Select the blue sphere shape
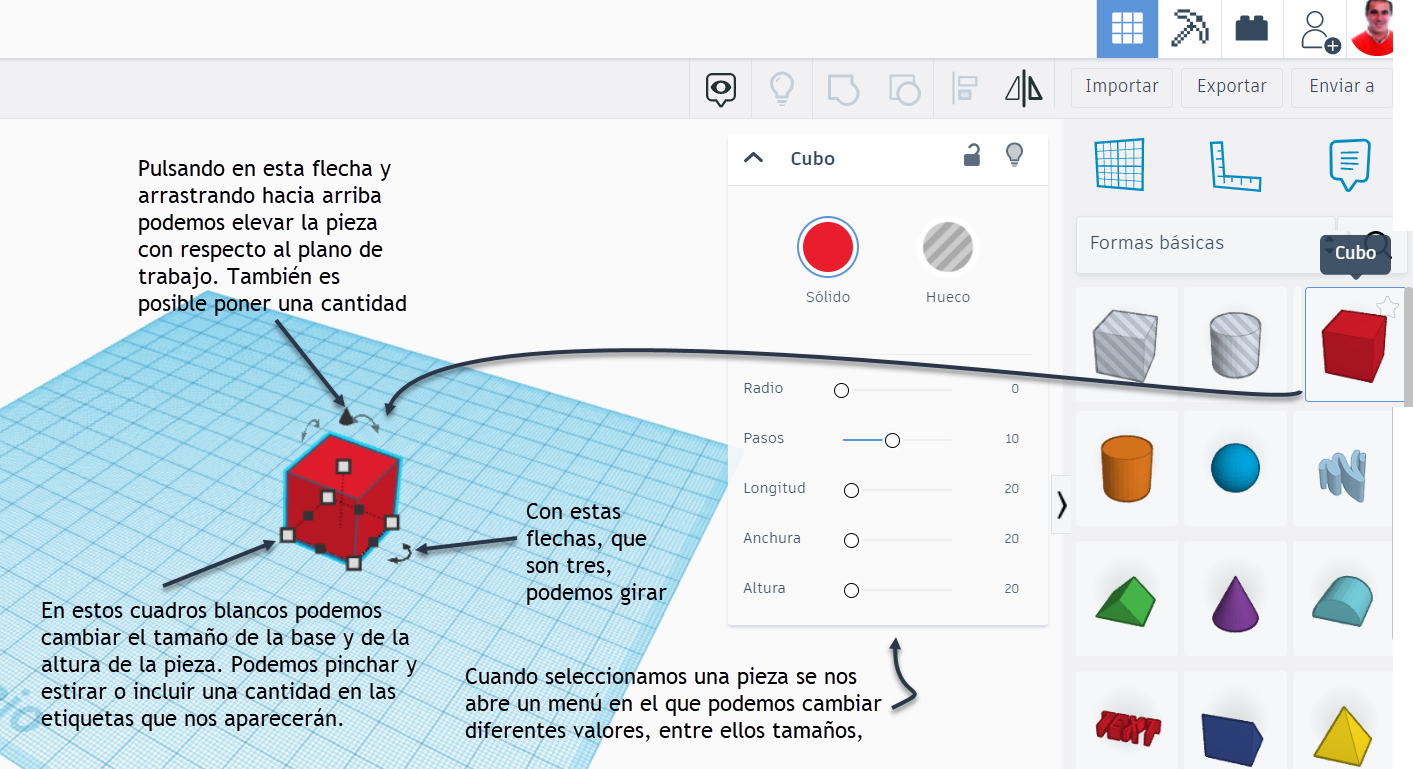Image resolution: width=1413 pixels, height=769 pixels. click(x=1236, y=468)
